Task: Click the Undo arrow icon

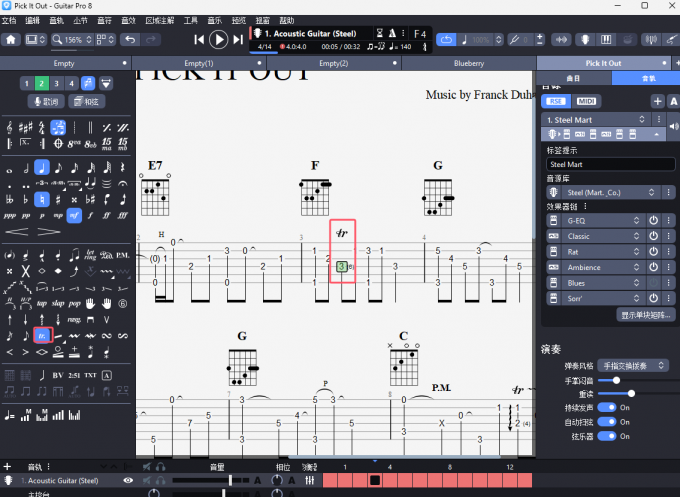Action: [x=129, y=40]
